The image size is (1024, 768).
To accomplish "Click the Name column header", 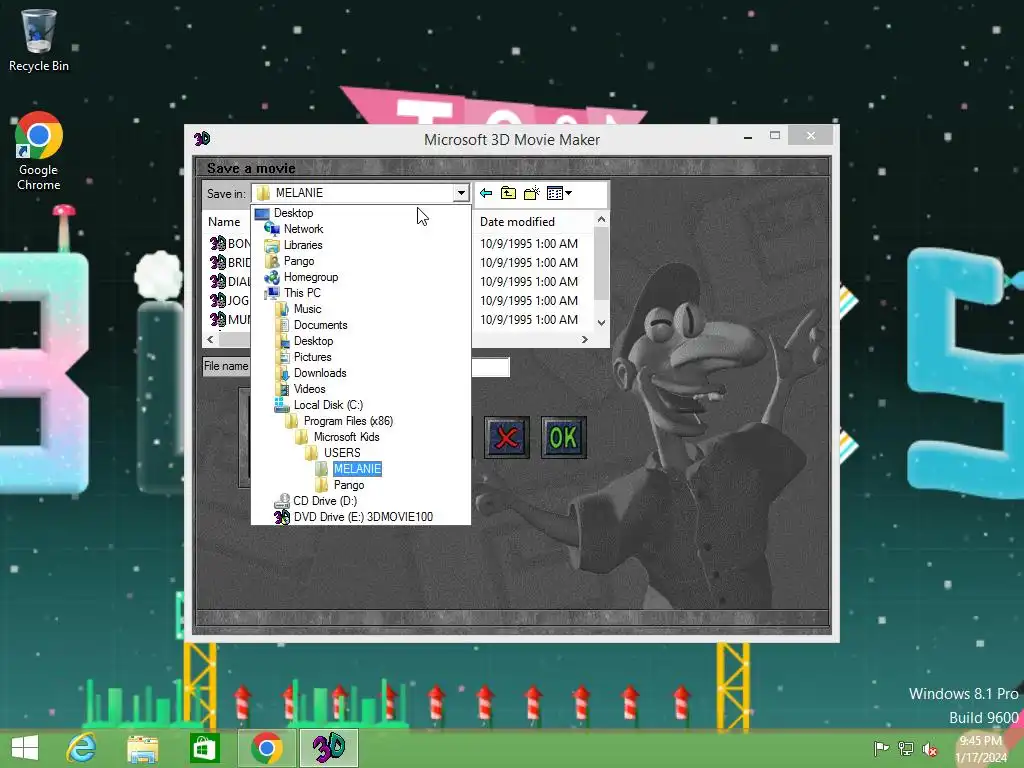I will pyautogui.click(x=224, y=222).
